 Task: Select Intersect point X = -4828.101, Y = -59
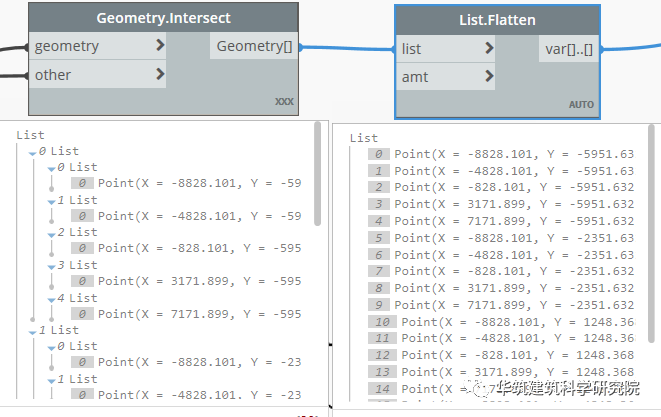pyautogui.click(x=199, y=216)
